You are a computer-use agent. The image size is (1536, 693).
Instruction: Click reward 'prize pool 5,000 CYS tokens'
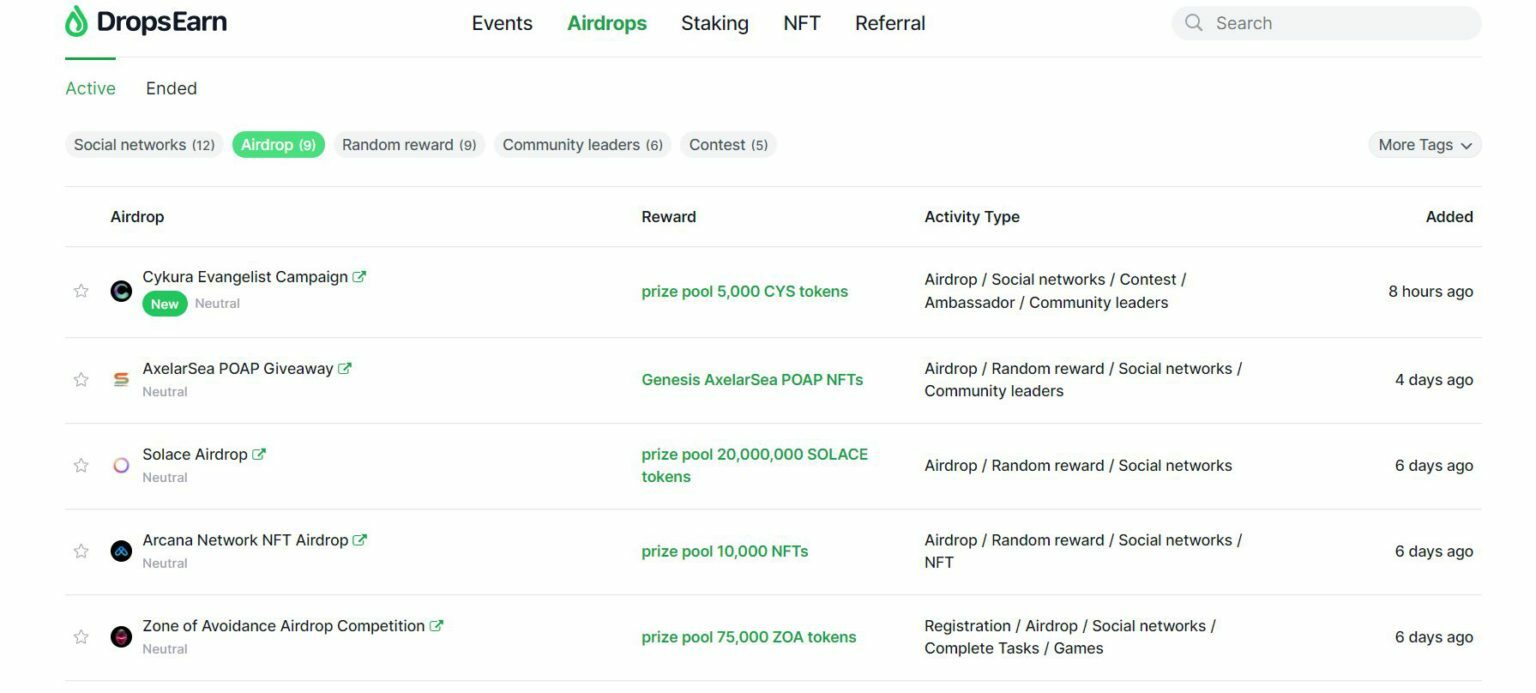coord(744,292)
